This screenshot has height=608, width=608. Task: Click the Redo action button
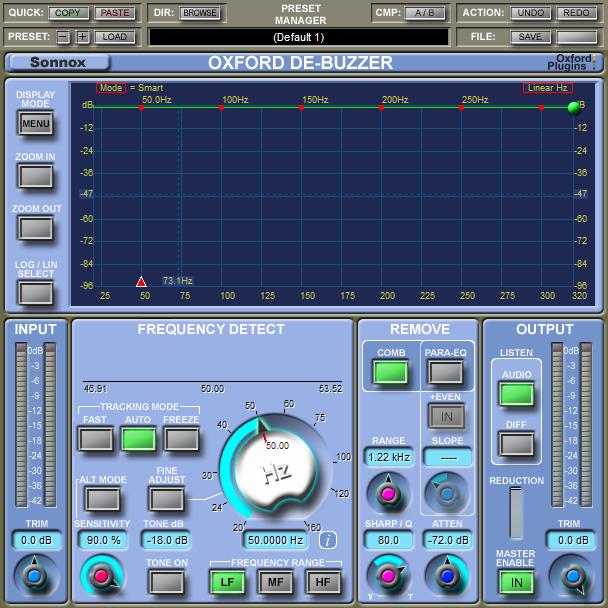click(x=576, y=13)
